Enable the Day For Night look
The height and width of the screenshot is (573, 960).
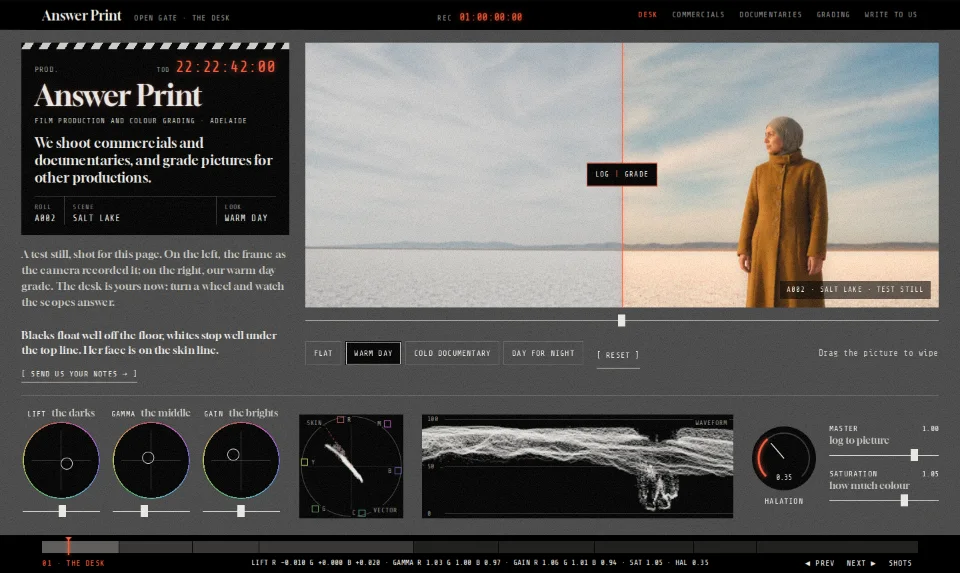pos(543,353)
